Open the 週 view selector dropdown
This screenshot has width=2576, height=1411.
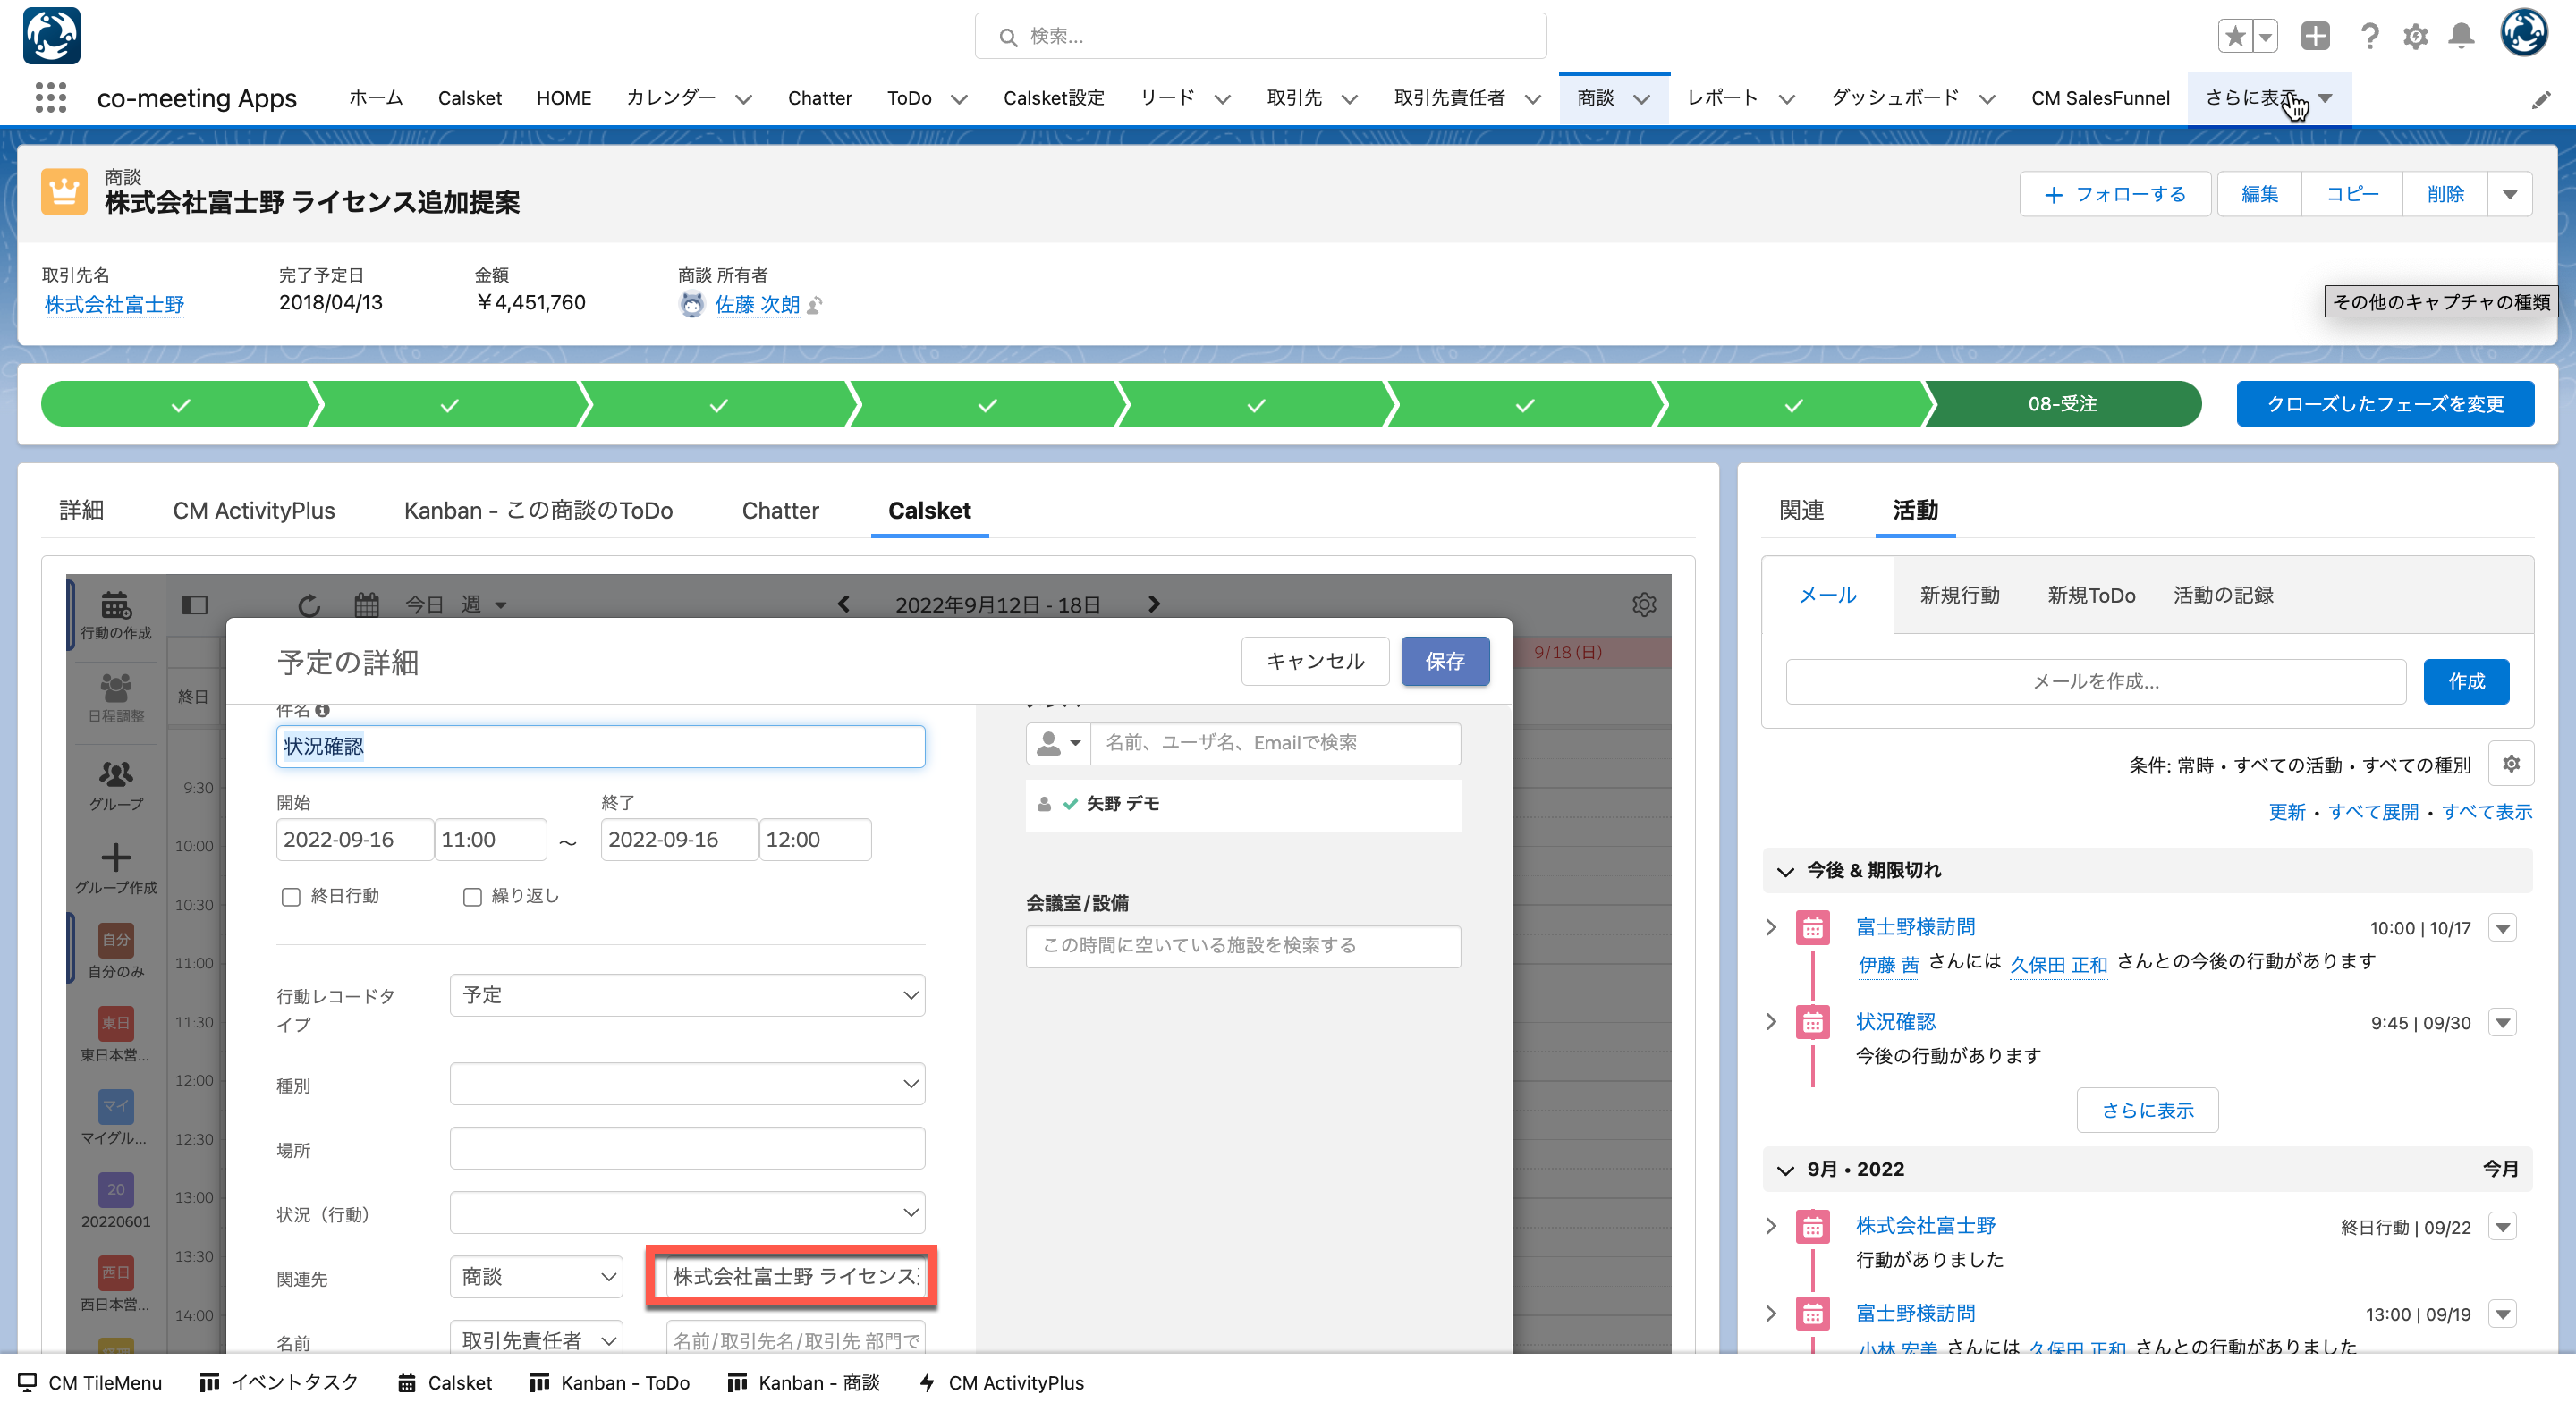[x=484, y=604]
